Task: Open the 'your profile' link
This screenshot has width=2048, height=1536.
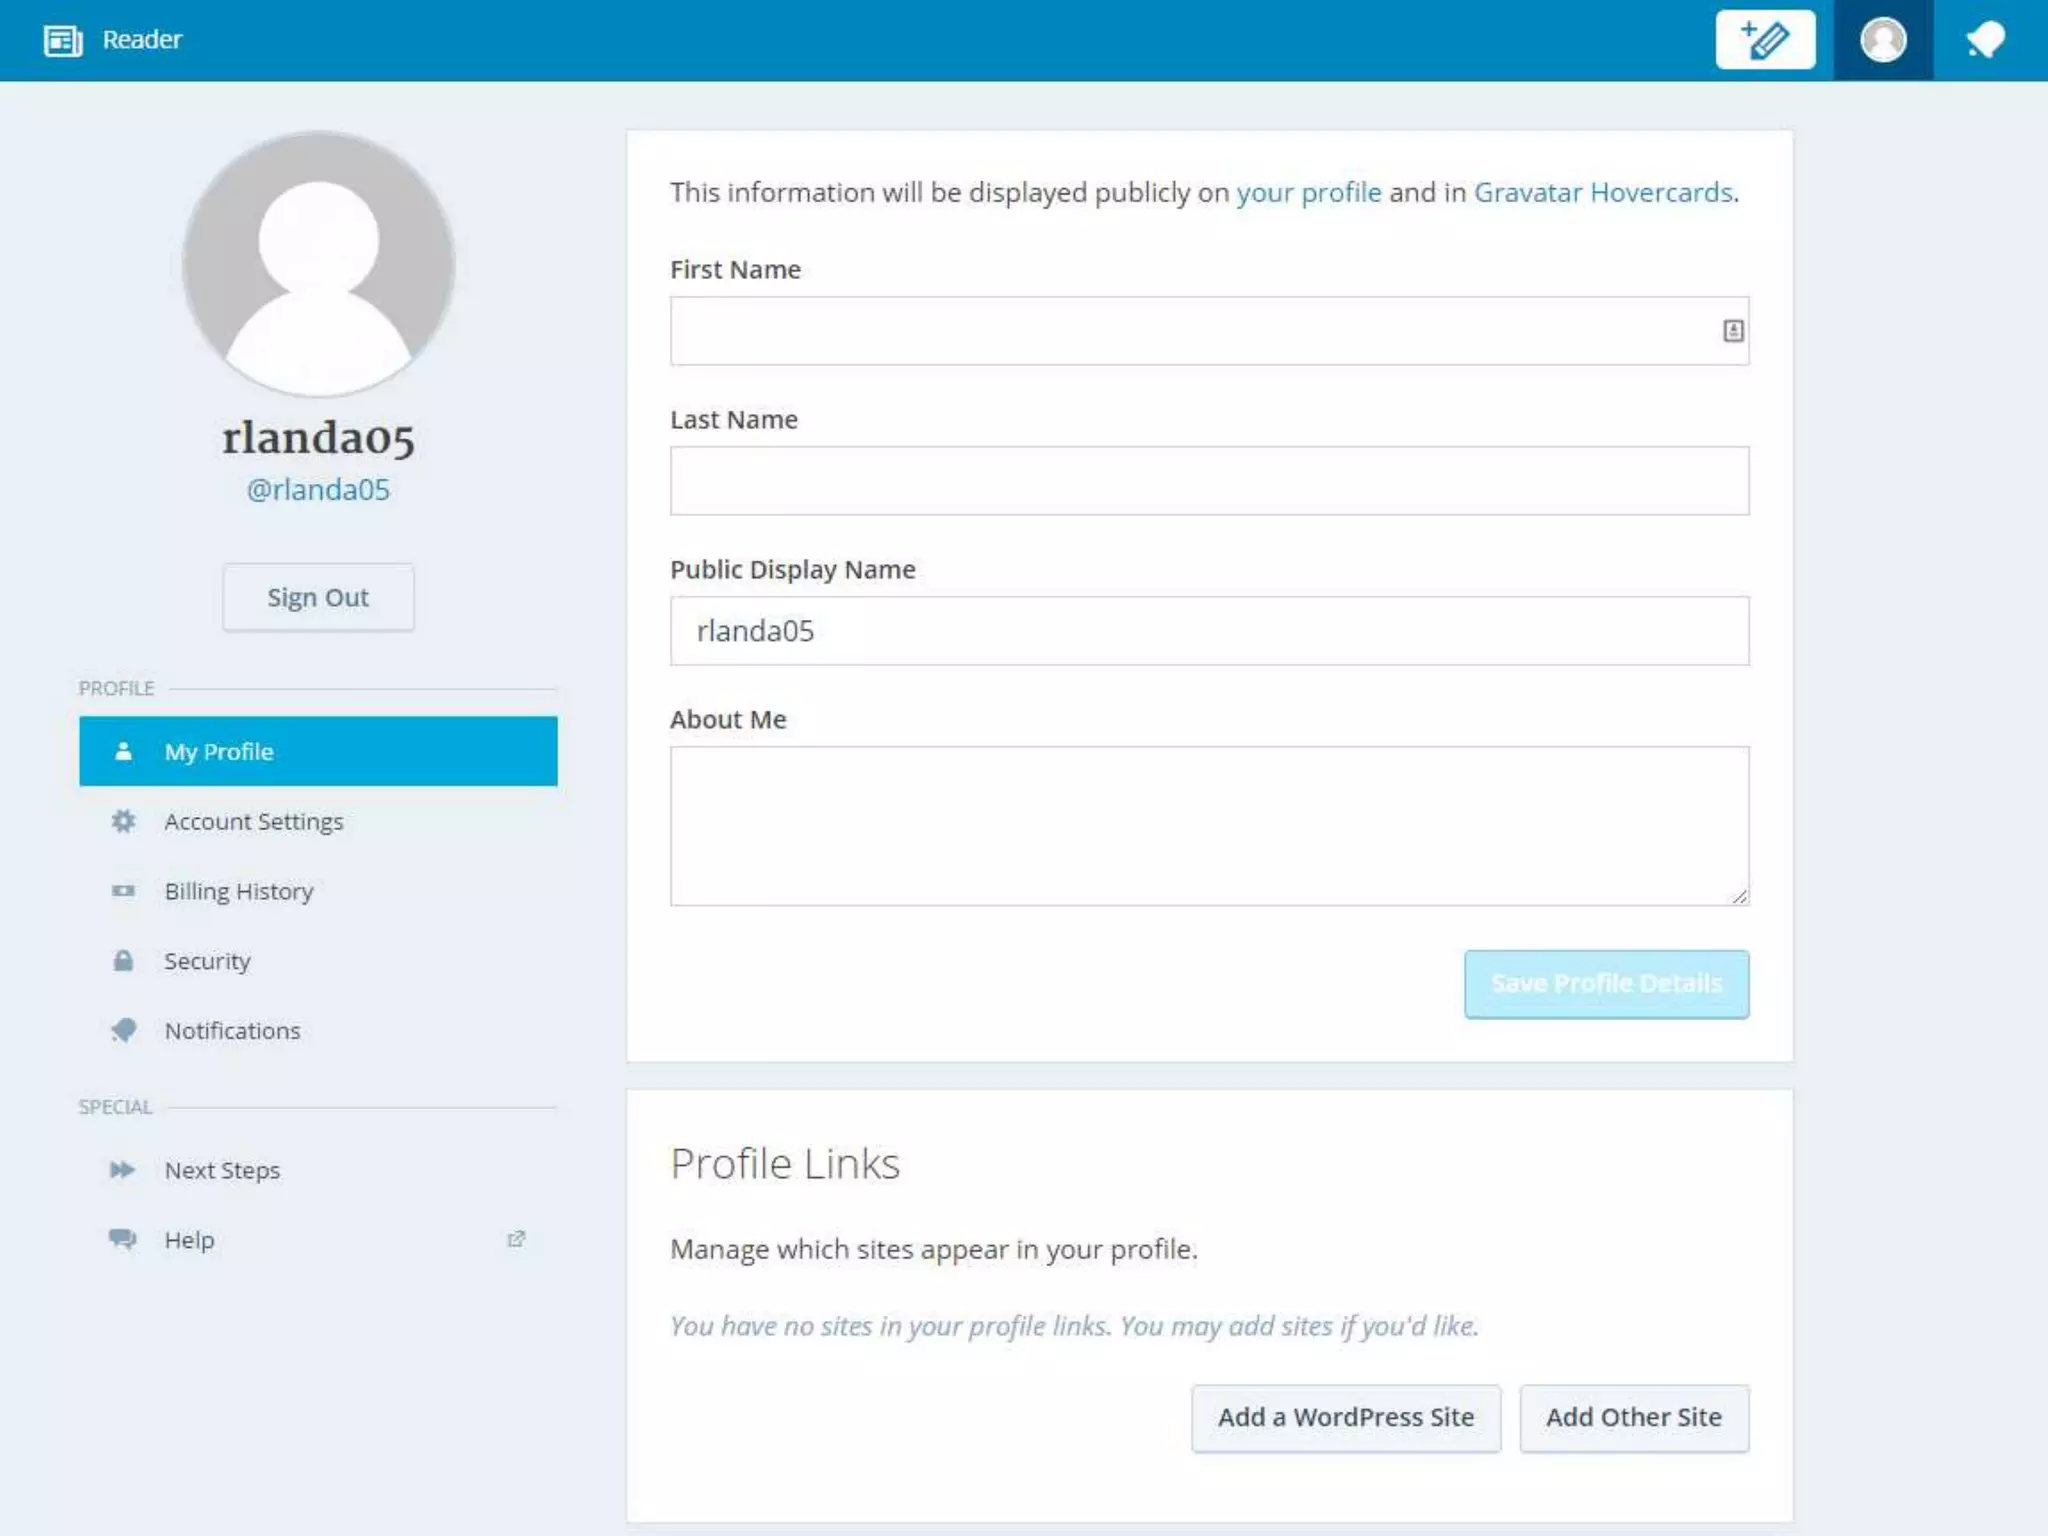Action: [1308, 192]
